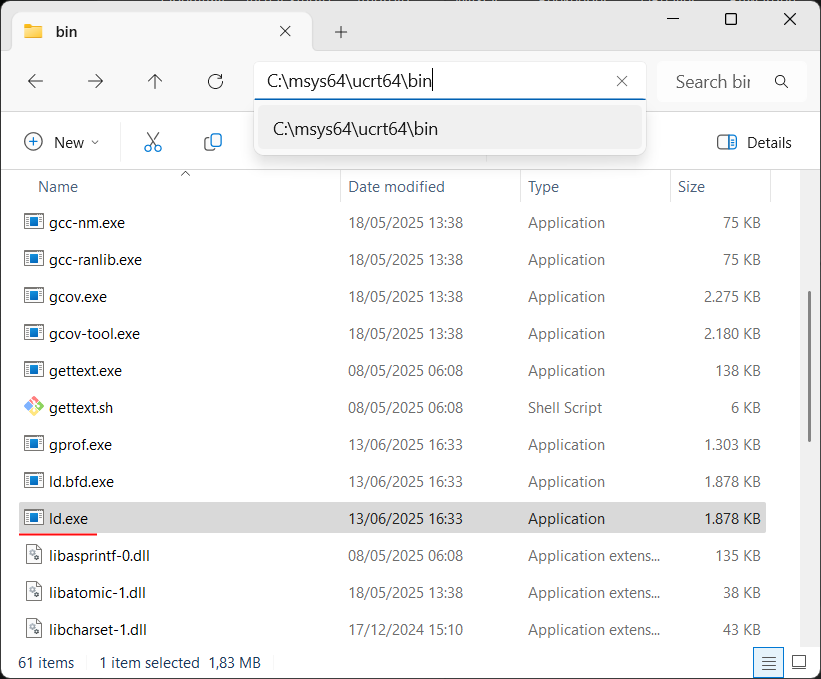
Task: Toggle the Details pane via the Details button
Action: [x=754, y=142]
